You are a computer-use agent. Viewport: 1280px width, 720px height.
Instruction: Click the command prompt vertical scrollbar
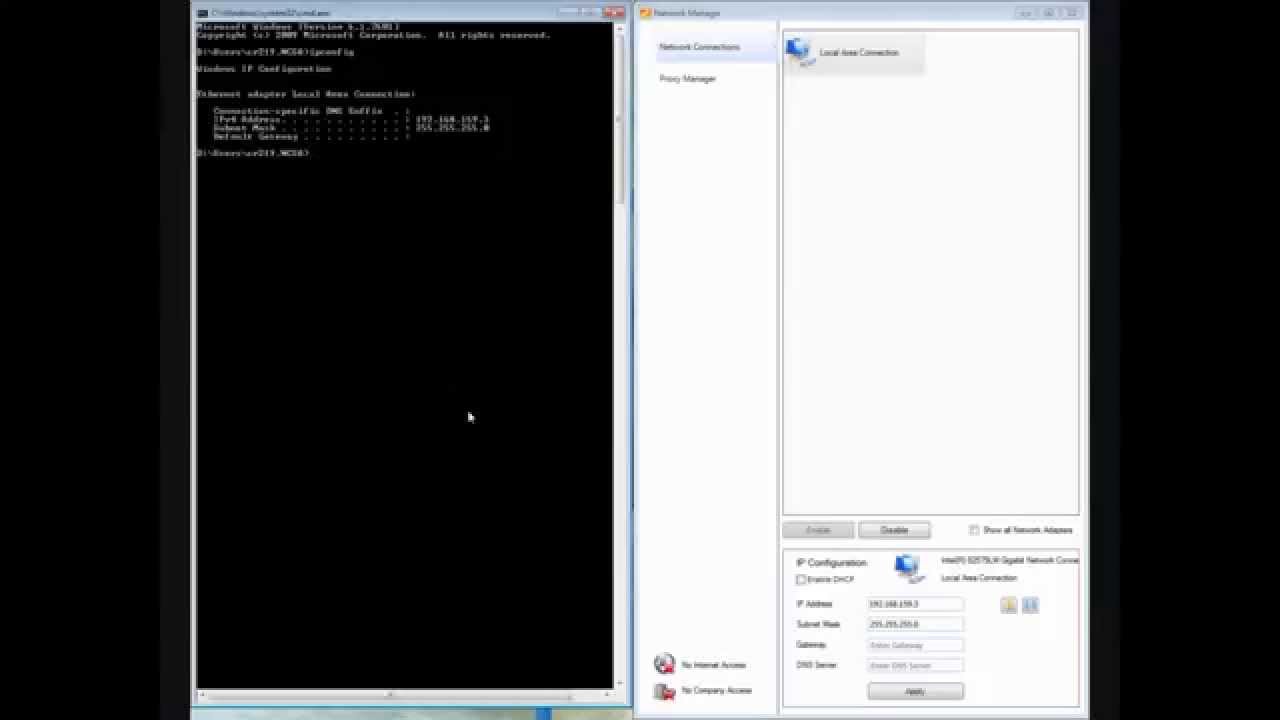pyautogui.click(x=619, y=355)
